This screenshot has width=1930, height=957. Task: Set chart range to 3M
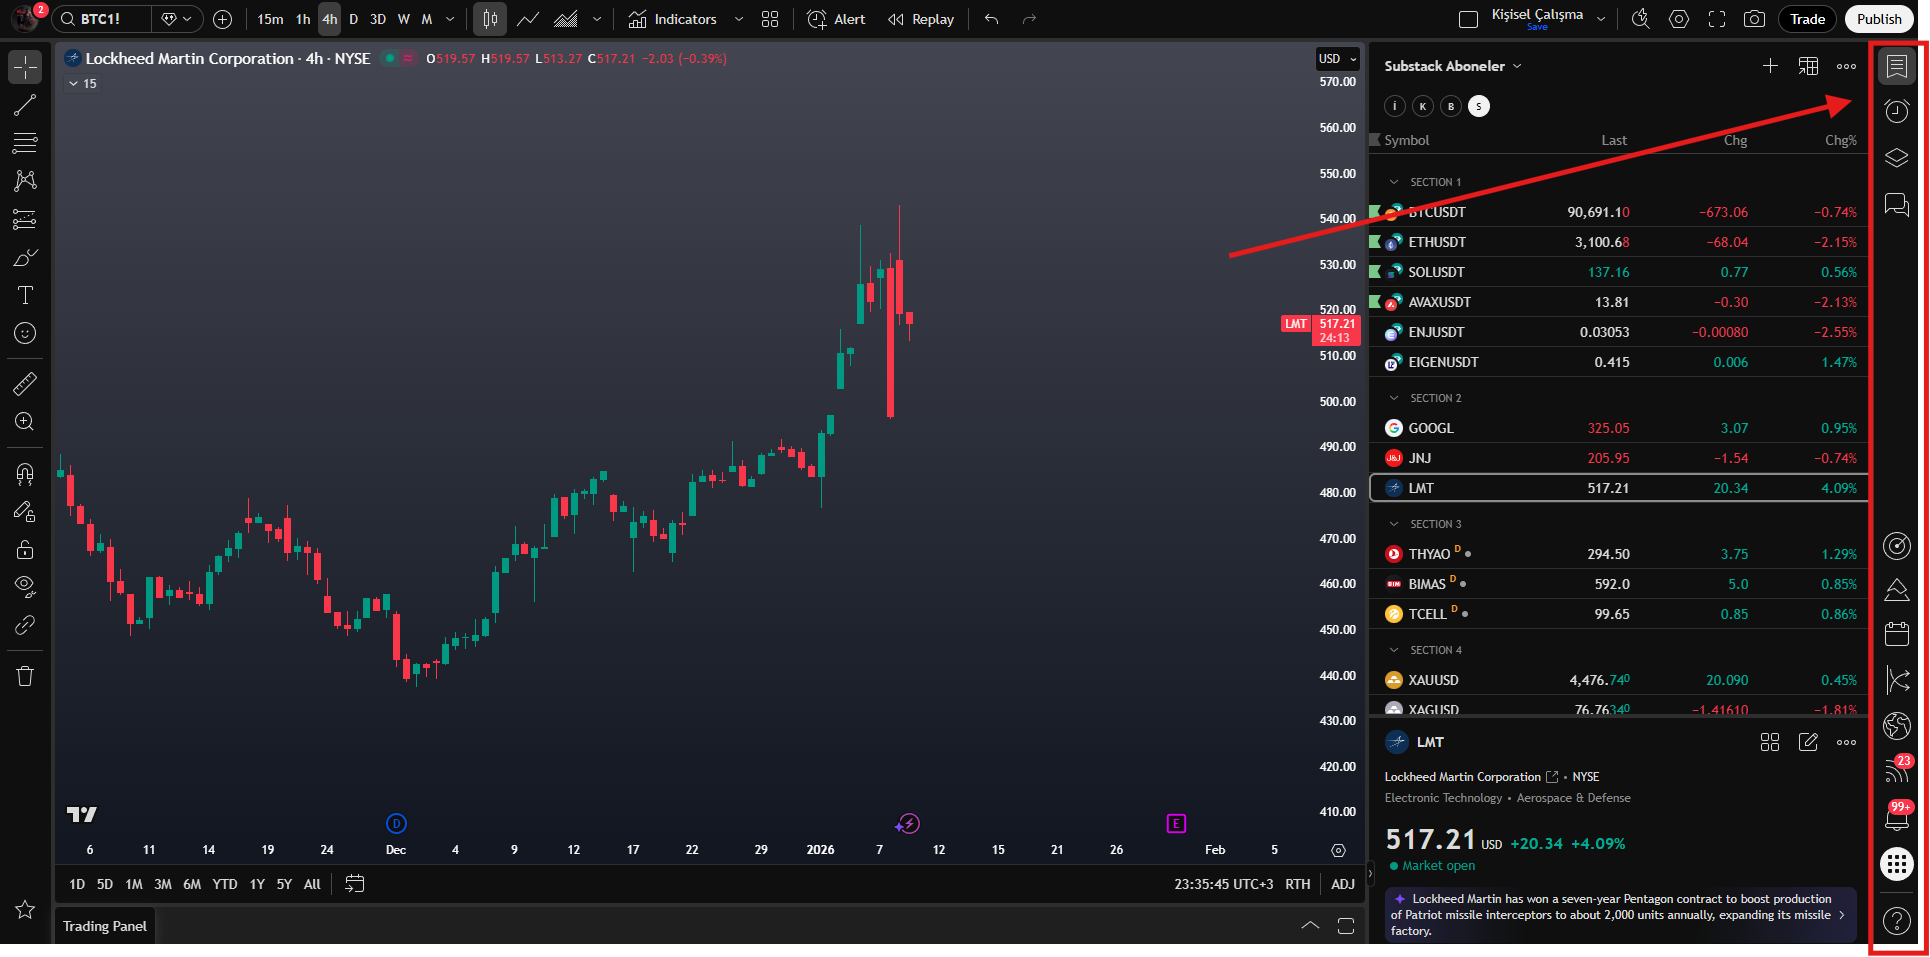(x=163, y=884)
